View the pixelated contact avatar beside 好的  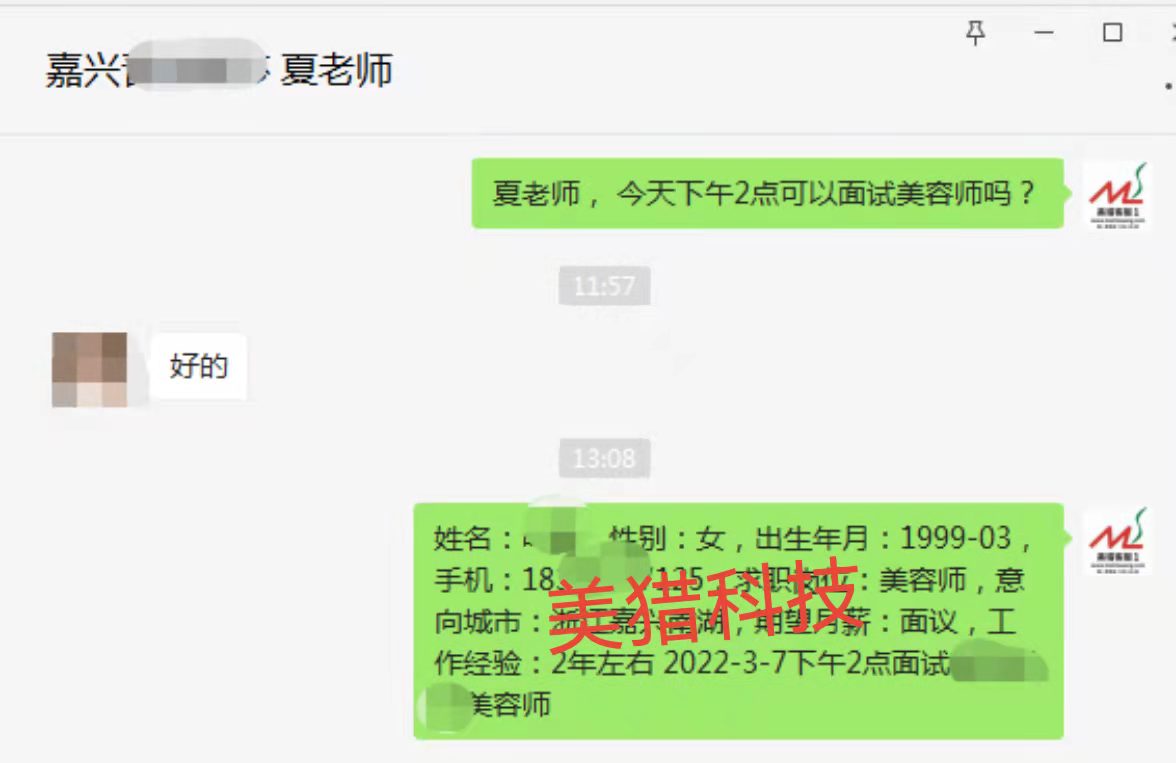(89, 369)
